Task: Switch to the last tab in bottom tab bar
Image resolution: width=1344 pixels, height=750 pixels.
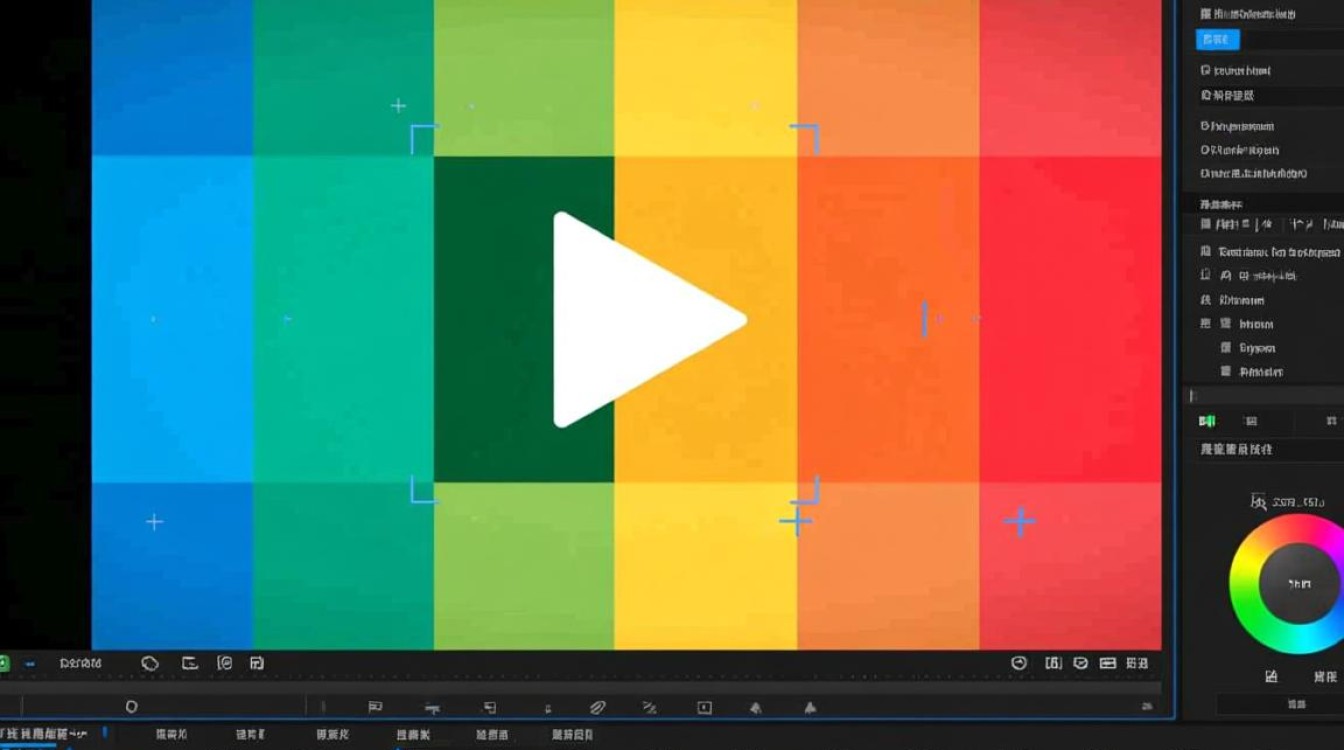Action: click(x=572, y=735)
